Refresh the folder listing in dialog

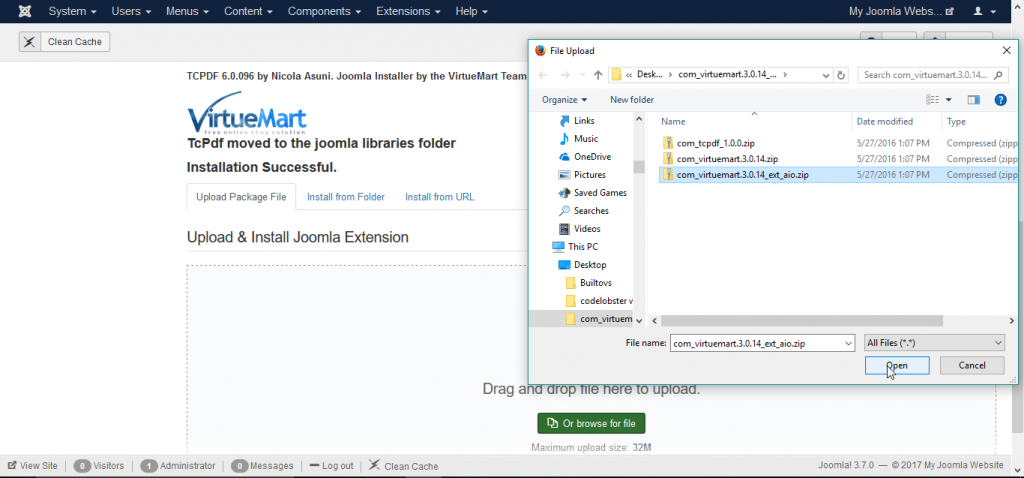click(841, 75)
